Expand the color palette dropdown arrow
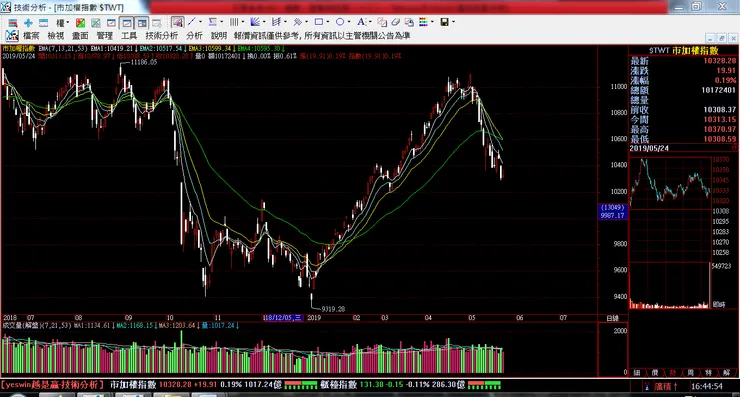Image resolution: width=740 pixels, height=397 pixels. pyautogui.click(x=432, y=22)
